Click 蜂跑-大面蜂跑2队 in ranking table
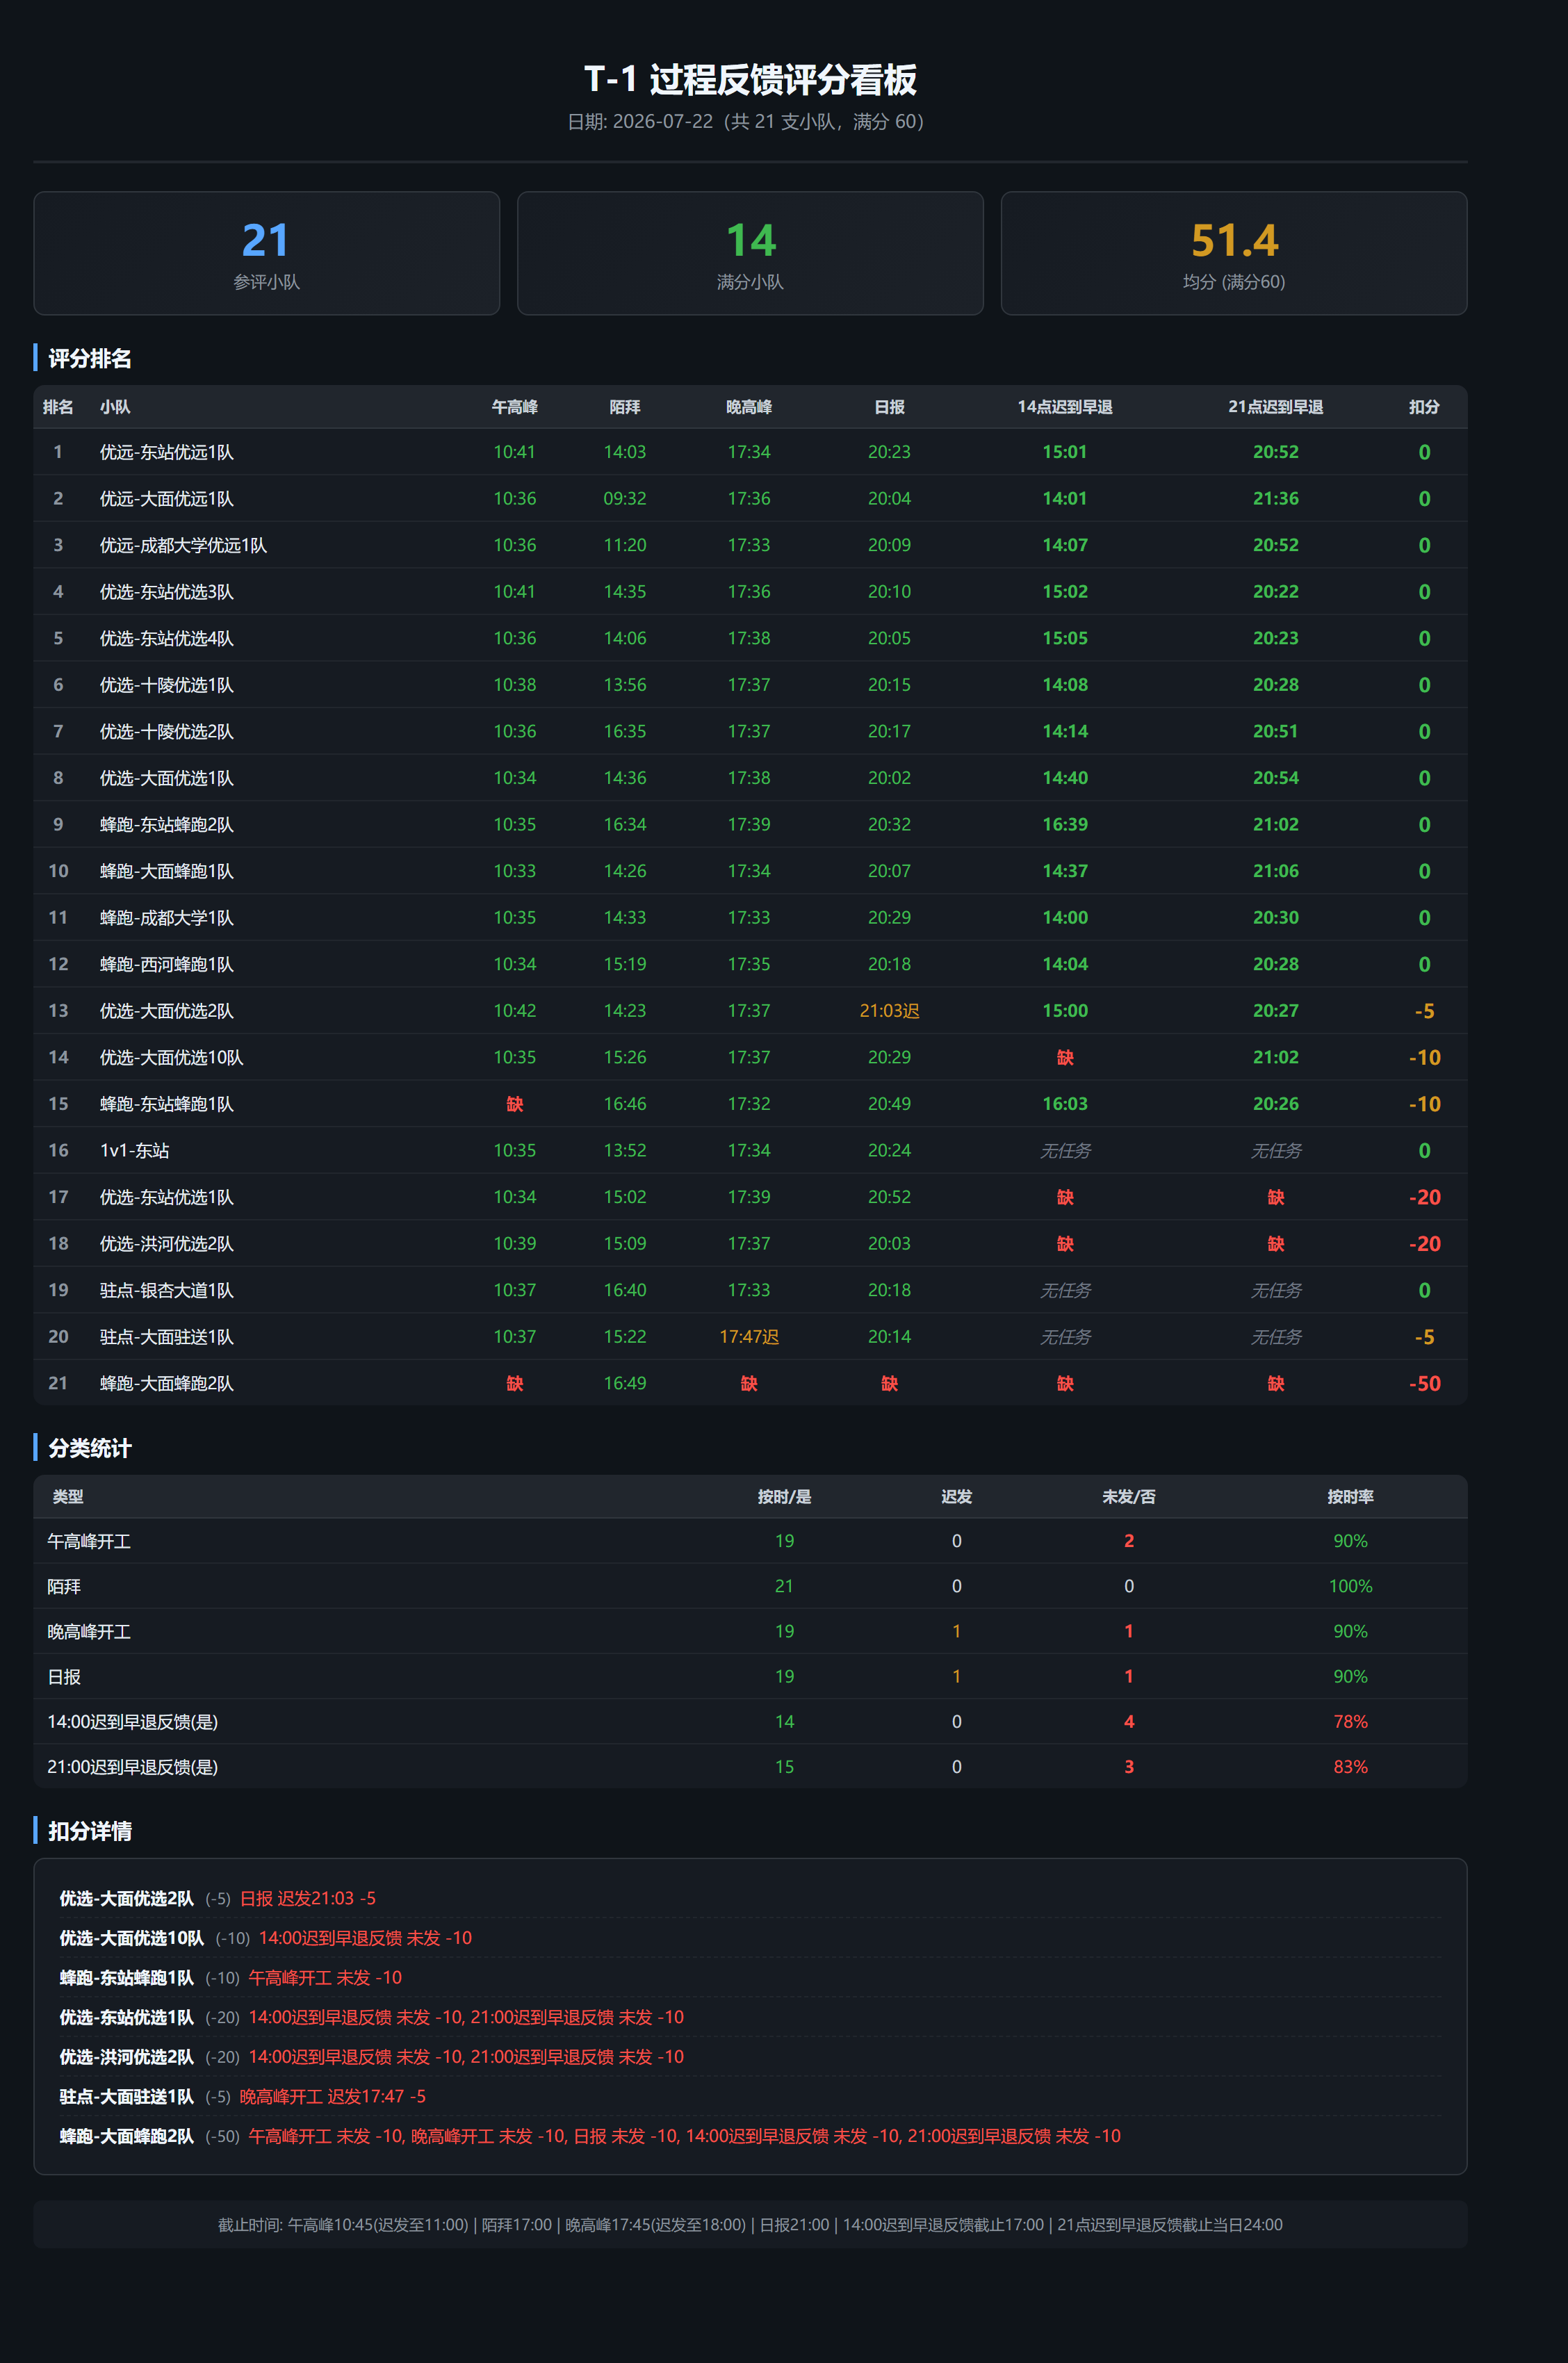The width and height of the screenshot is (1568, 2363). 167,1383
